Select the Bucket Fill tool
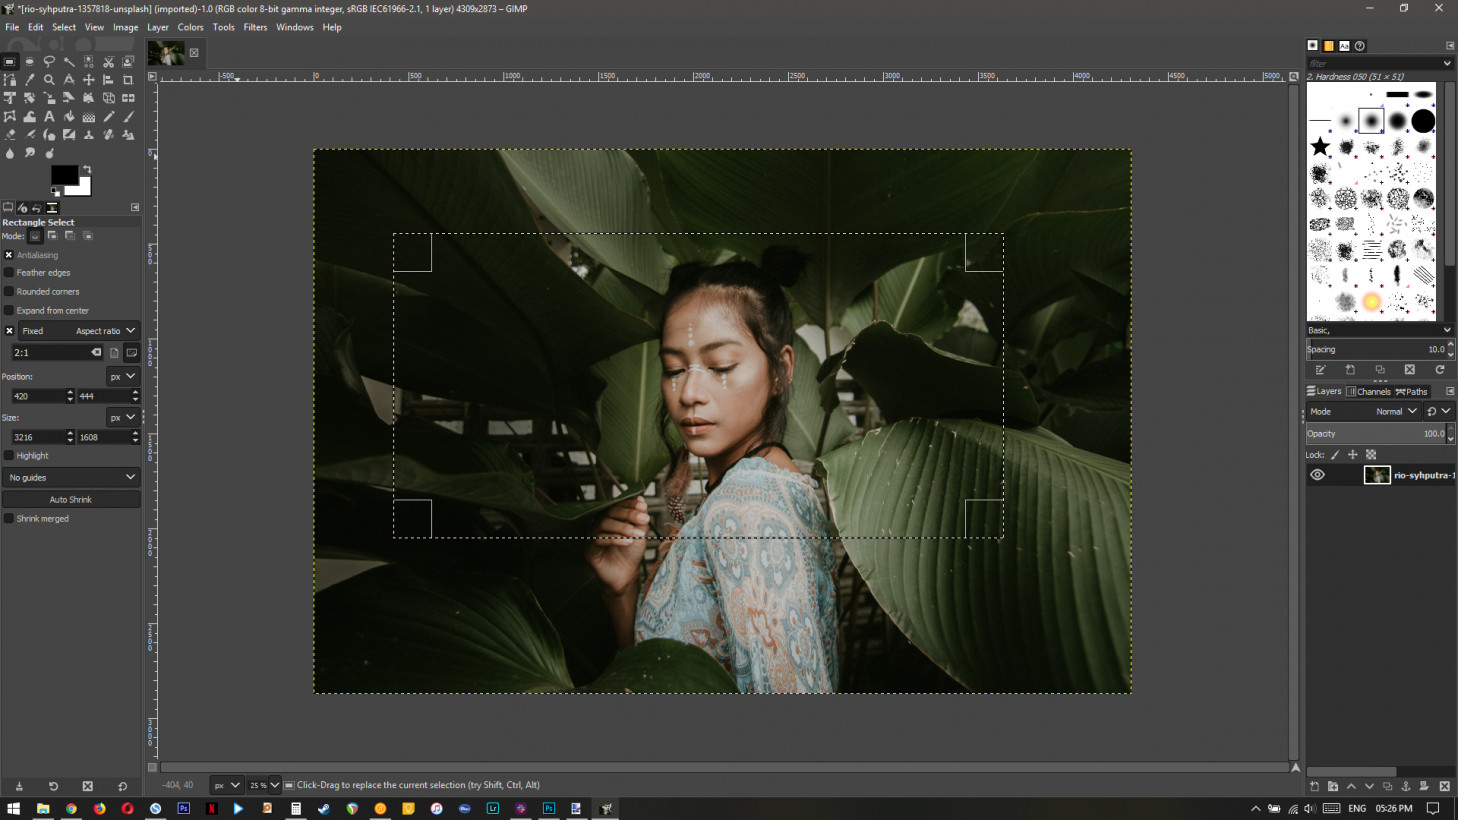1458x820 pixels. (69, 116)
